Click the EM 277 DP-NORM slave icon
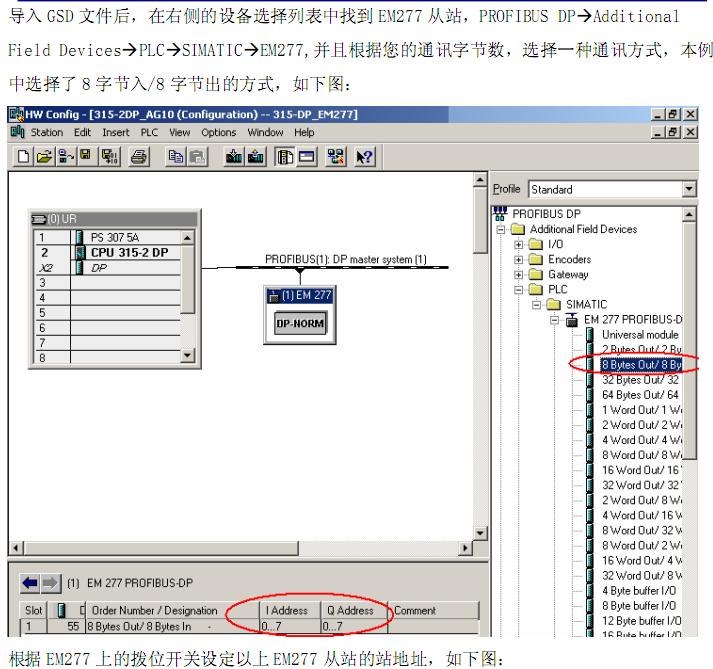This screenshot has width=713, height=669. pos(300,324)
